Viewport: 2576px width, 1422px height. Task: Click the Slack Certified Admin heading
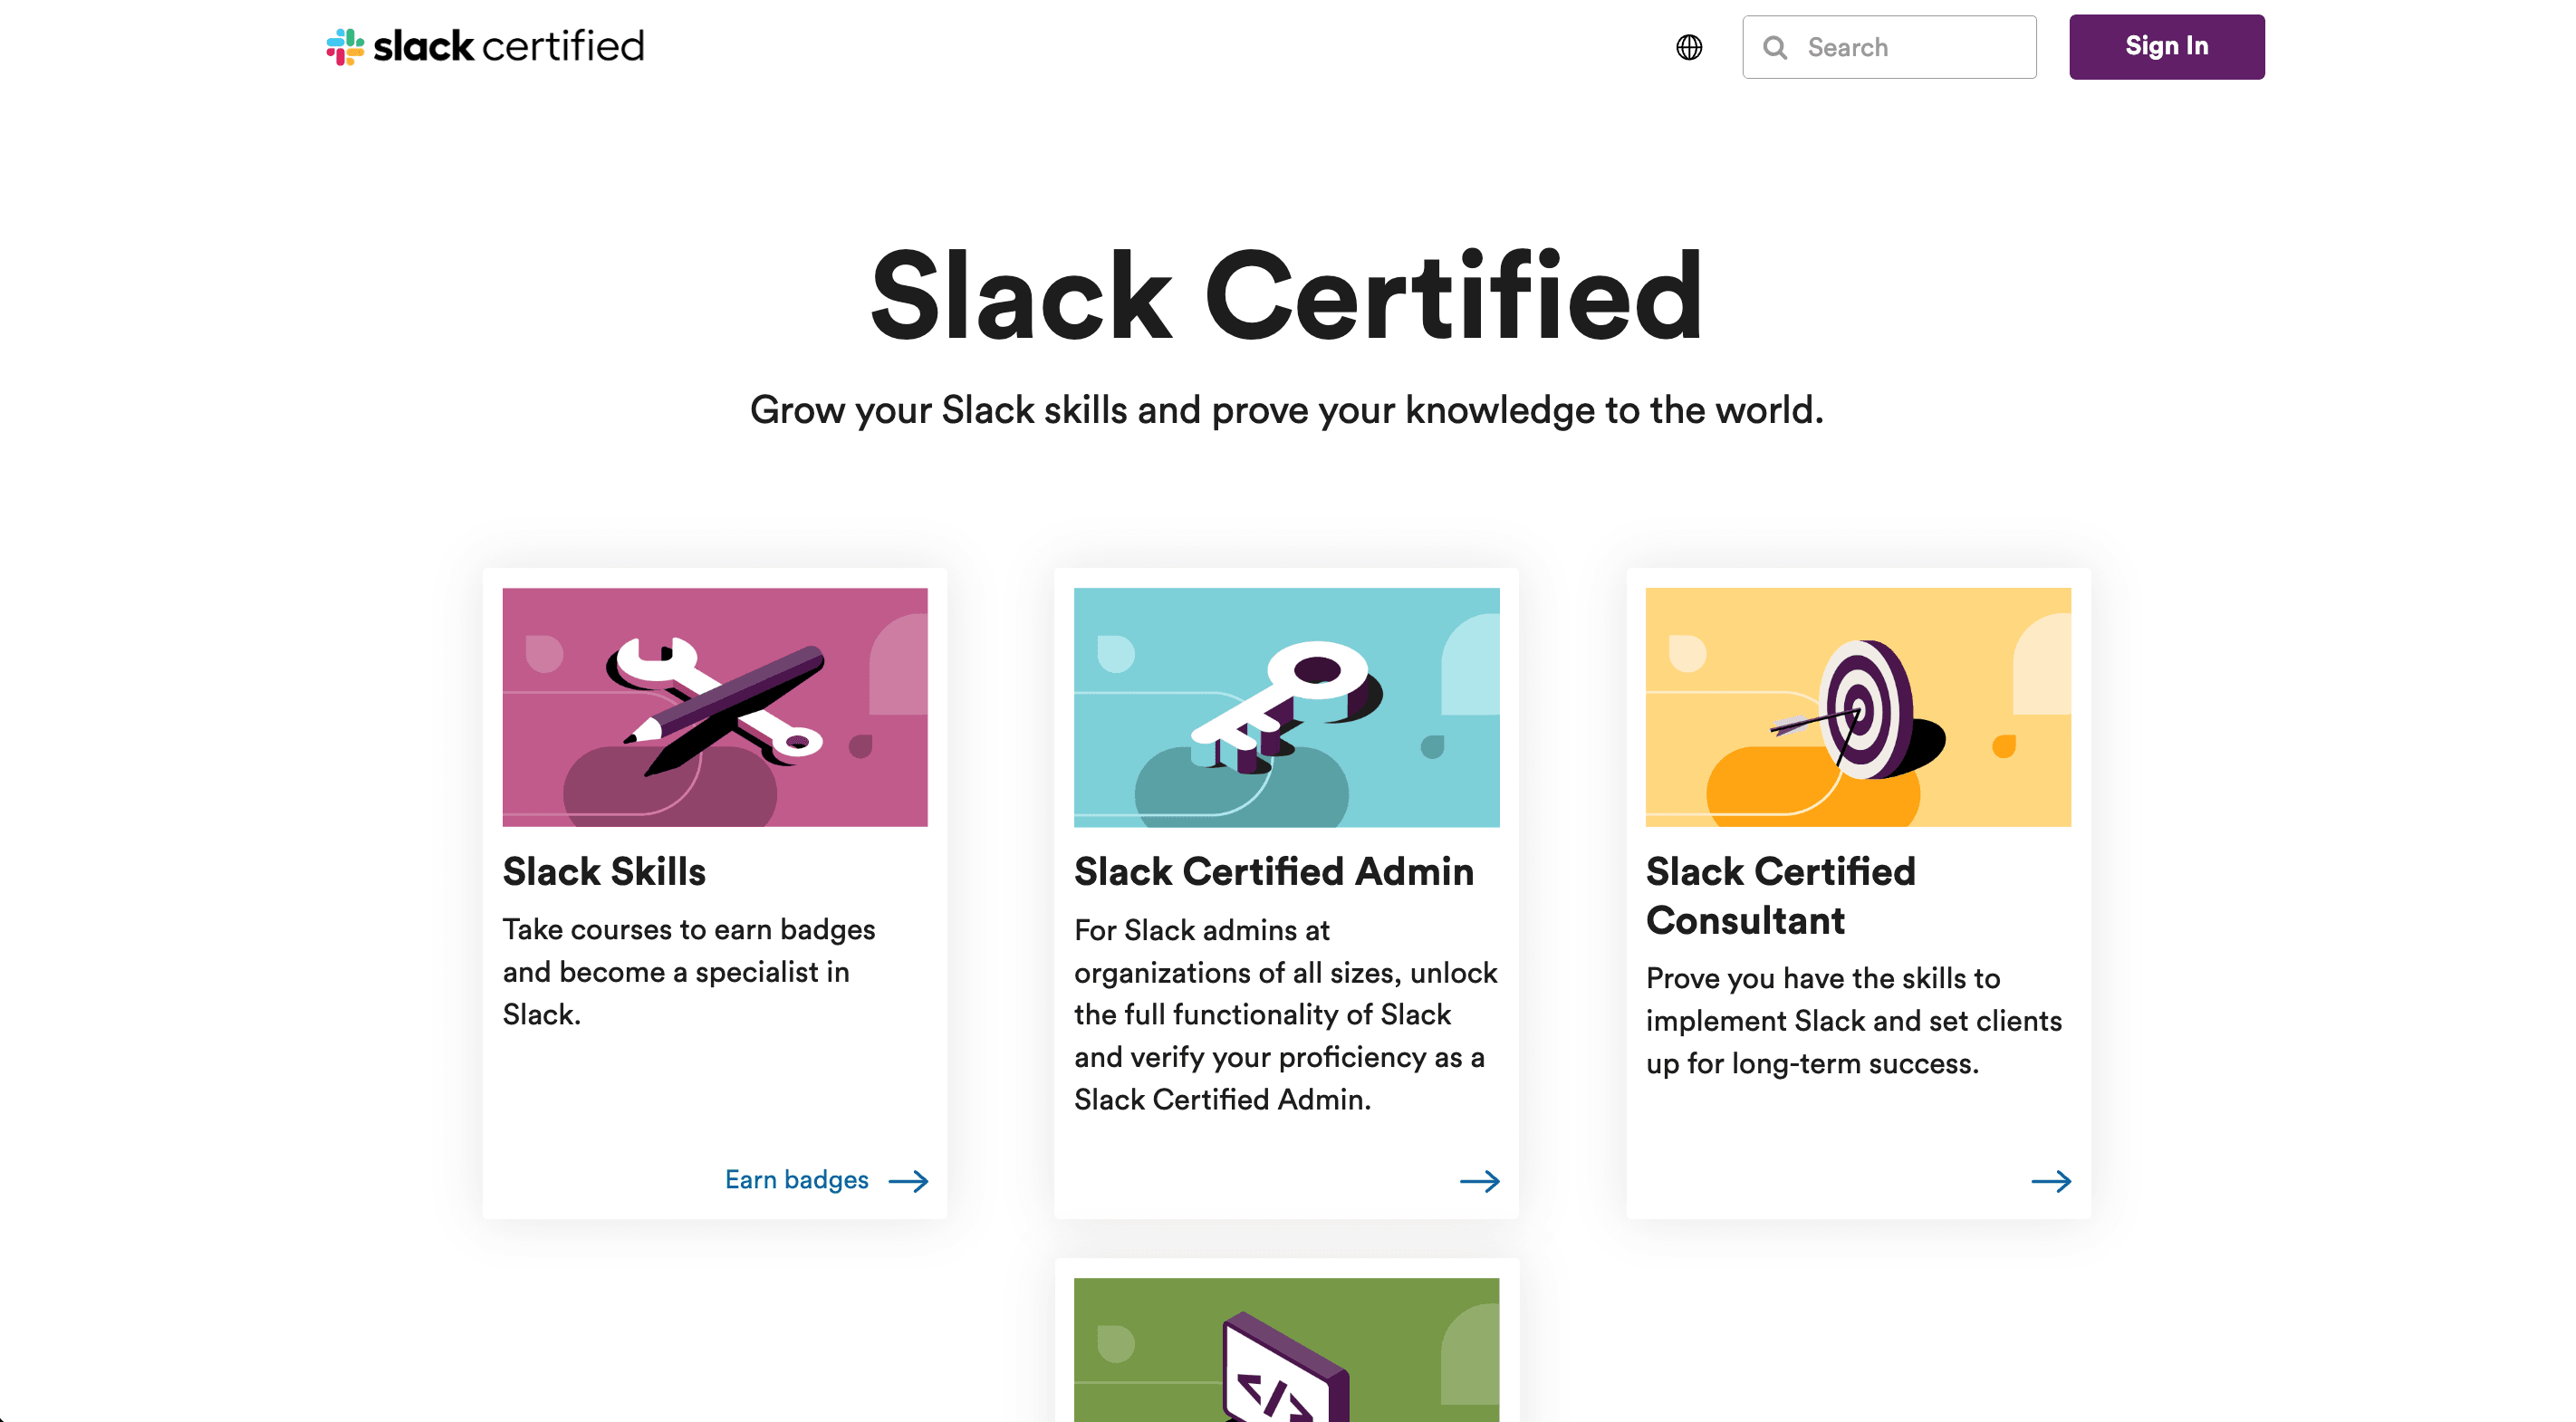(1273, 872)
